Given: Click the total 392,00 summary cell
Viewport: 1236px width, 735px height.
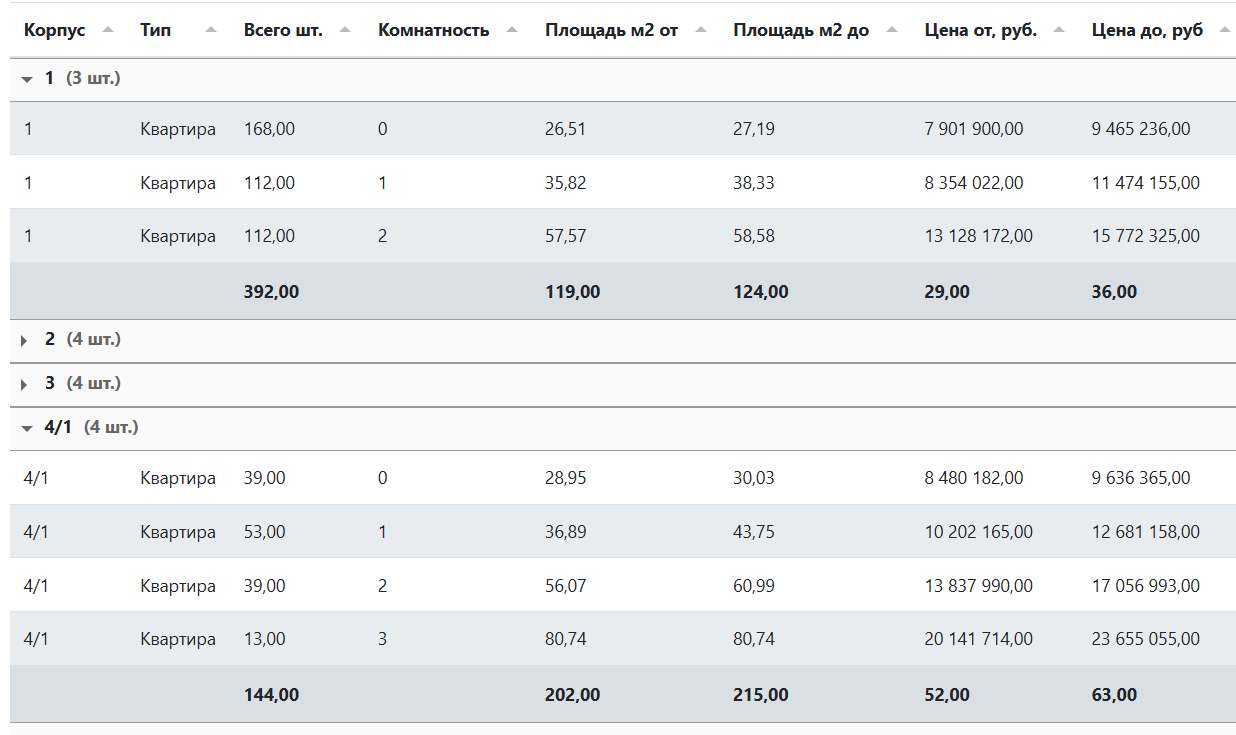Looking at the screenshot, I should (271, 292).
